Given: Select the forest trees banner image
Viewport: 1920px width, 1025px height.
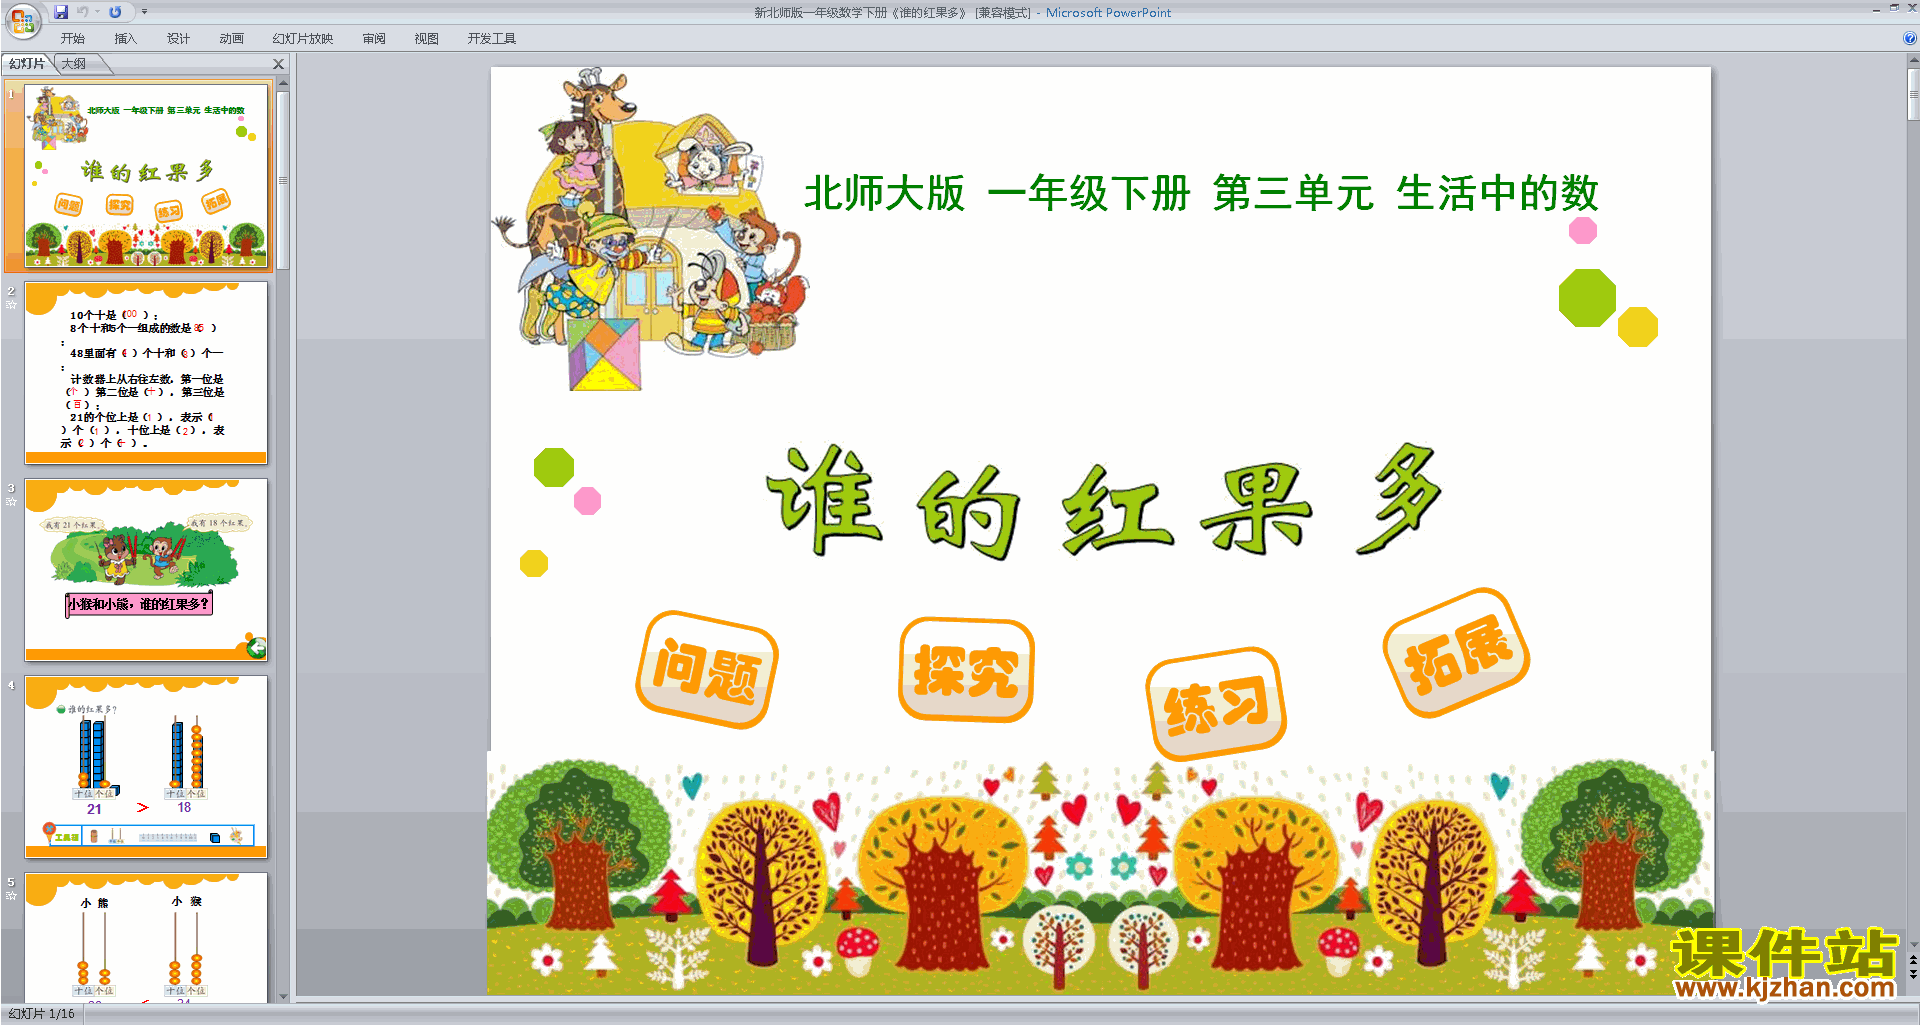Looking at the screenshot, I should (x=1100, y=873).
